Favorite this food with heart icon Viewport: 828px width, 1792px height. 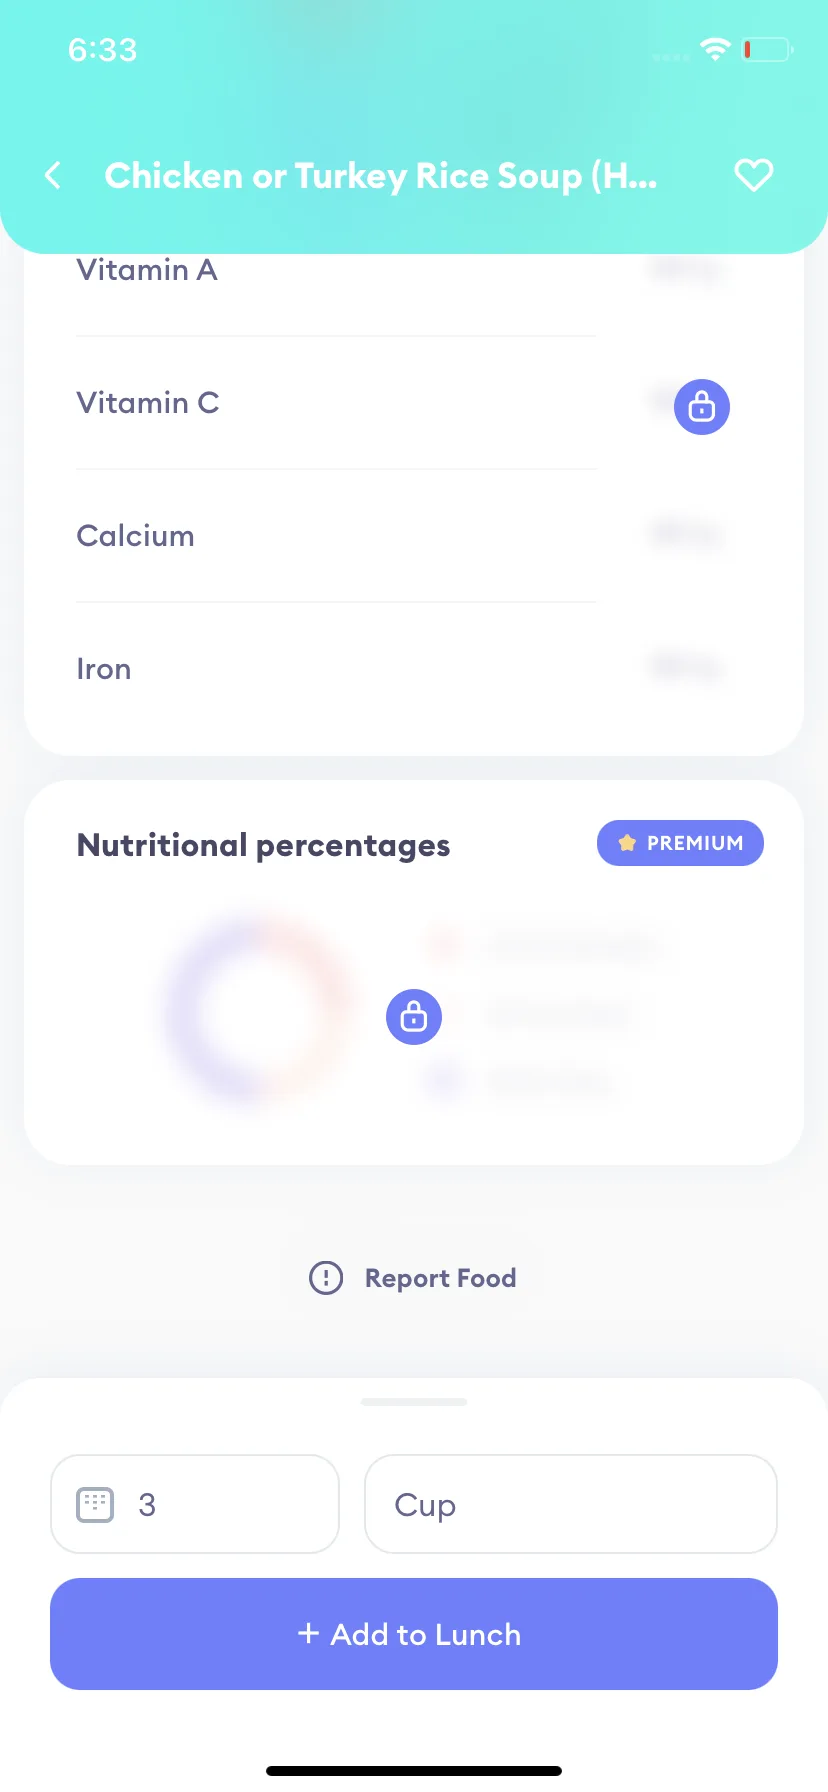tap(753, 175)
